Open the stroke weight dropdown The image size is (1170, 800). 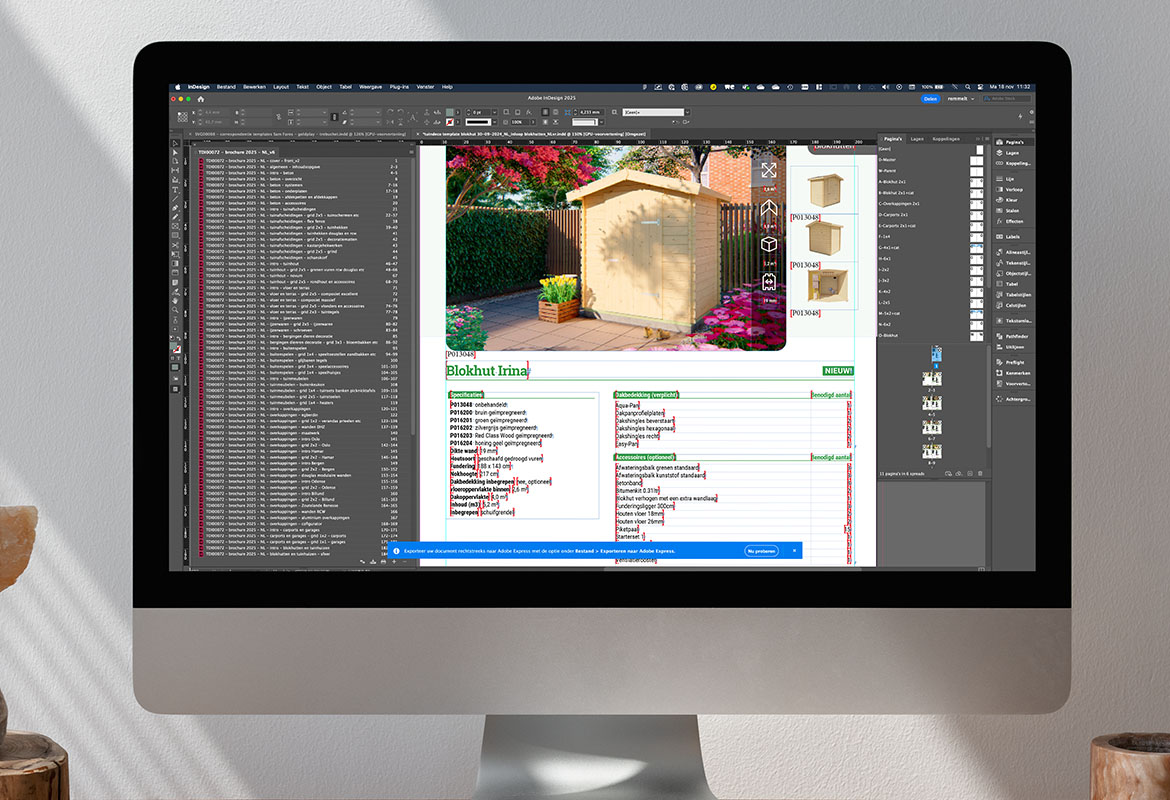(495, 112)
